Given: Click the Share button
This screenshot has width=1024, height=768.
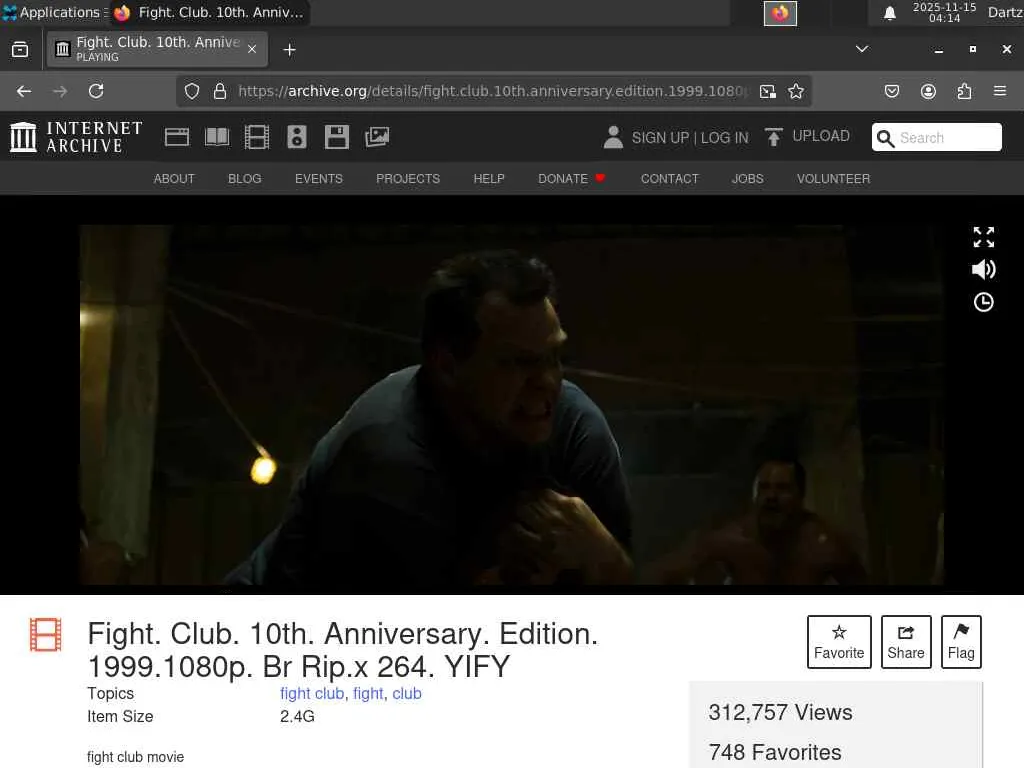Looking at the screenshot, I should point(906,642).
